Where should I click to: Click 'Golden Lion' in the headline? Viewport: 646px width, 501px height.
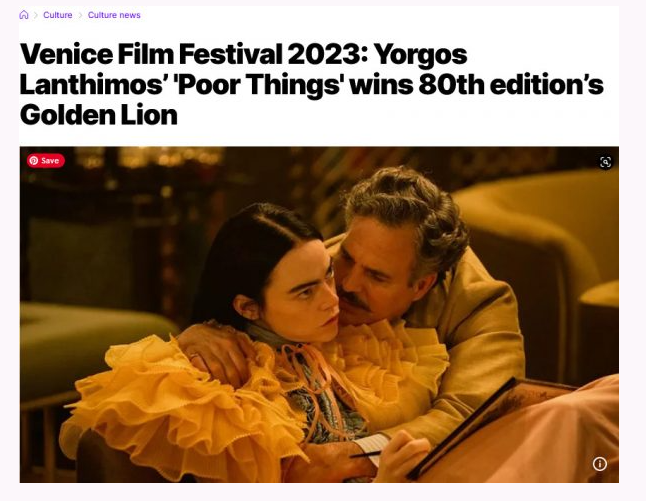pos(98,115)
